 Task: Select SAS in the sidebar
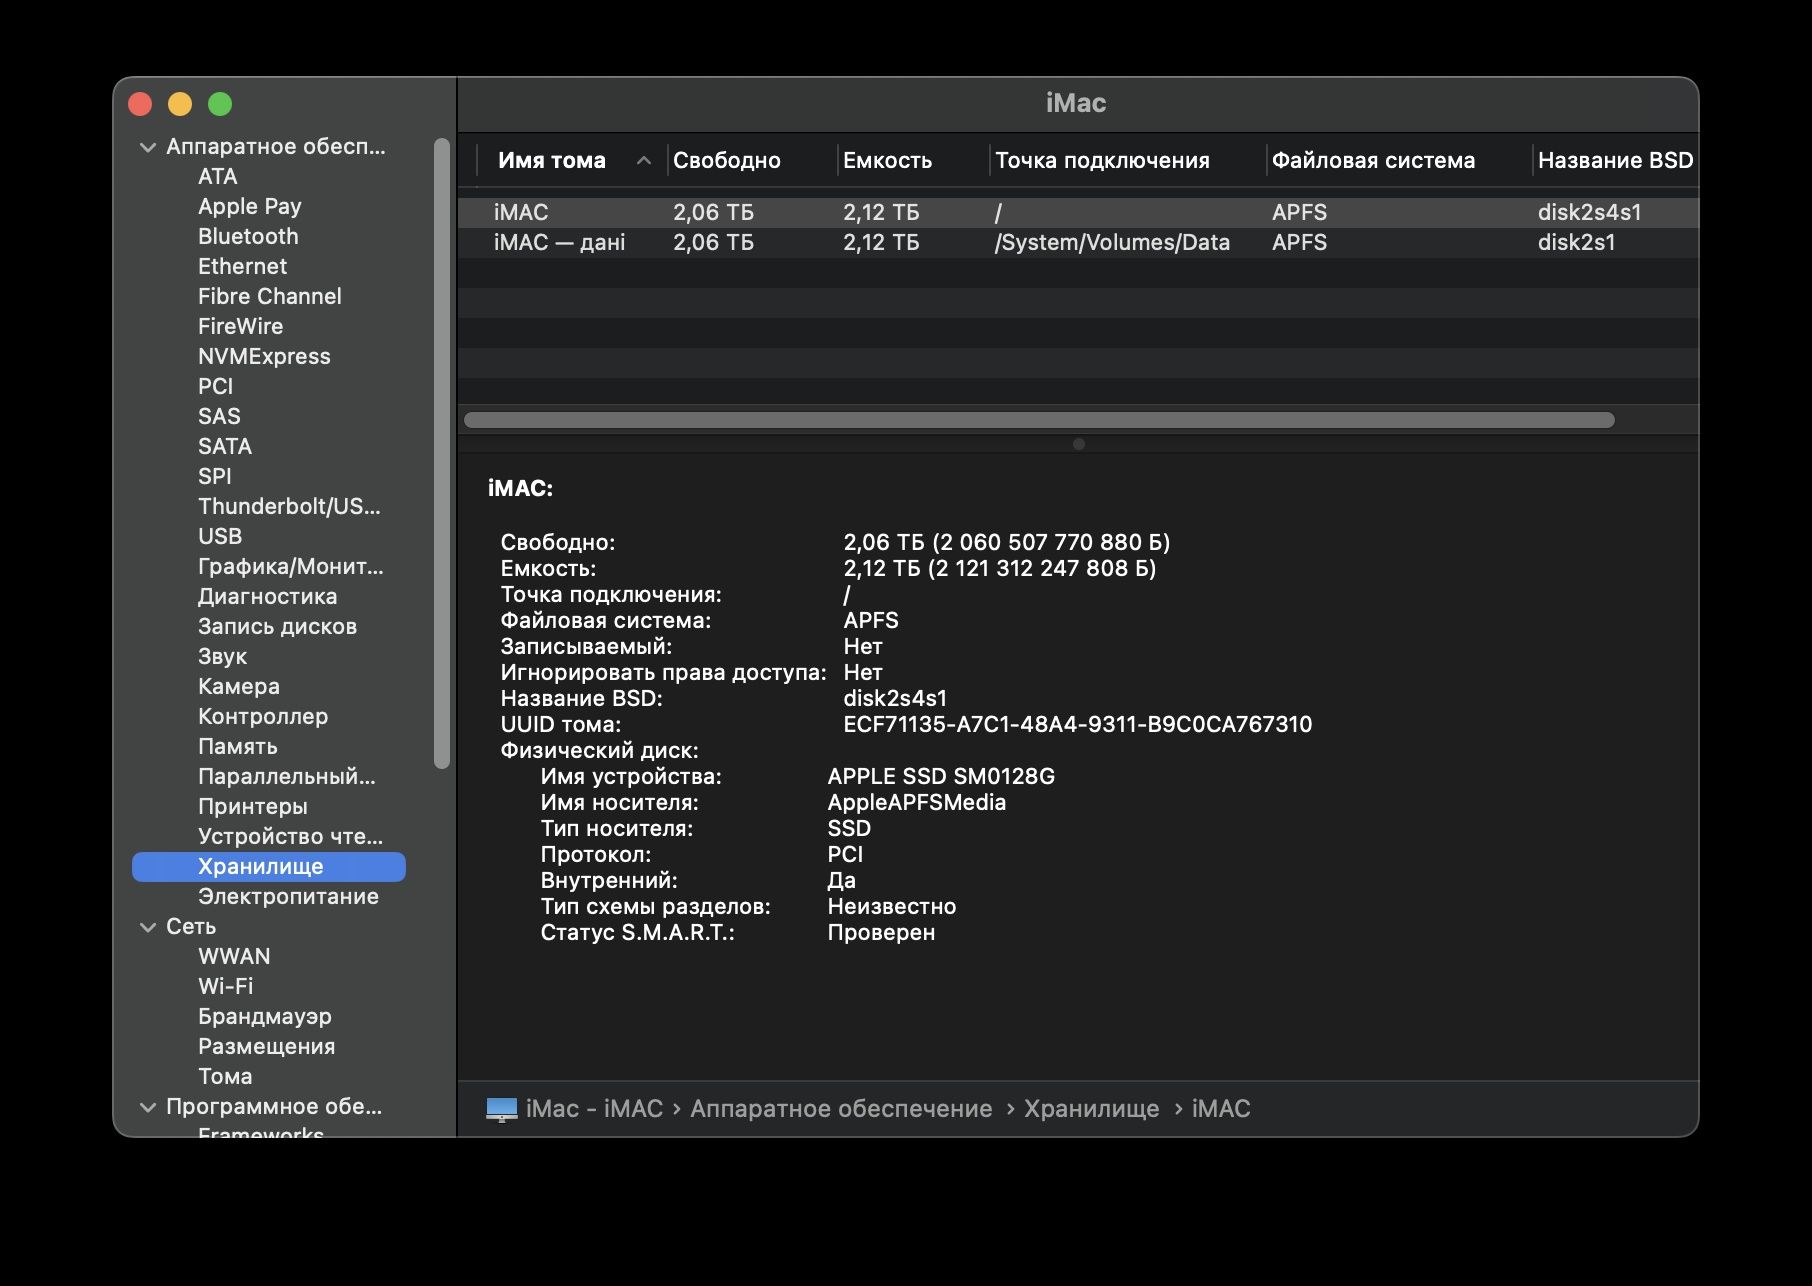click(219, 417)
